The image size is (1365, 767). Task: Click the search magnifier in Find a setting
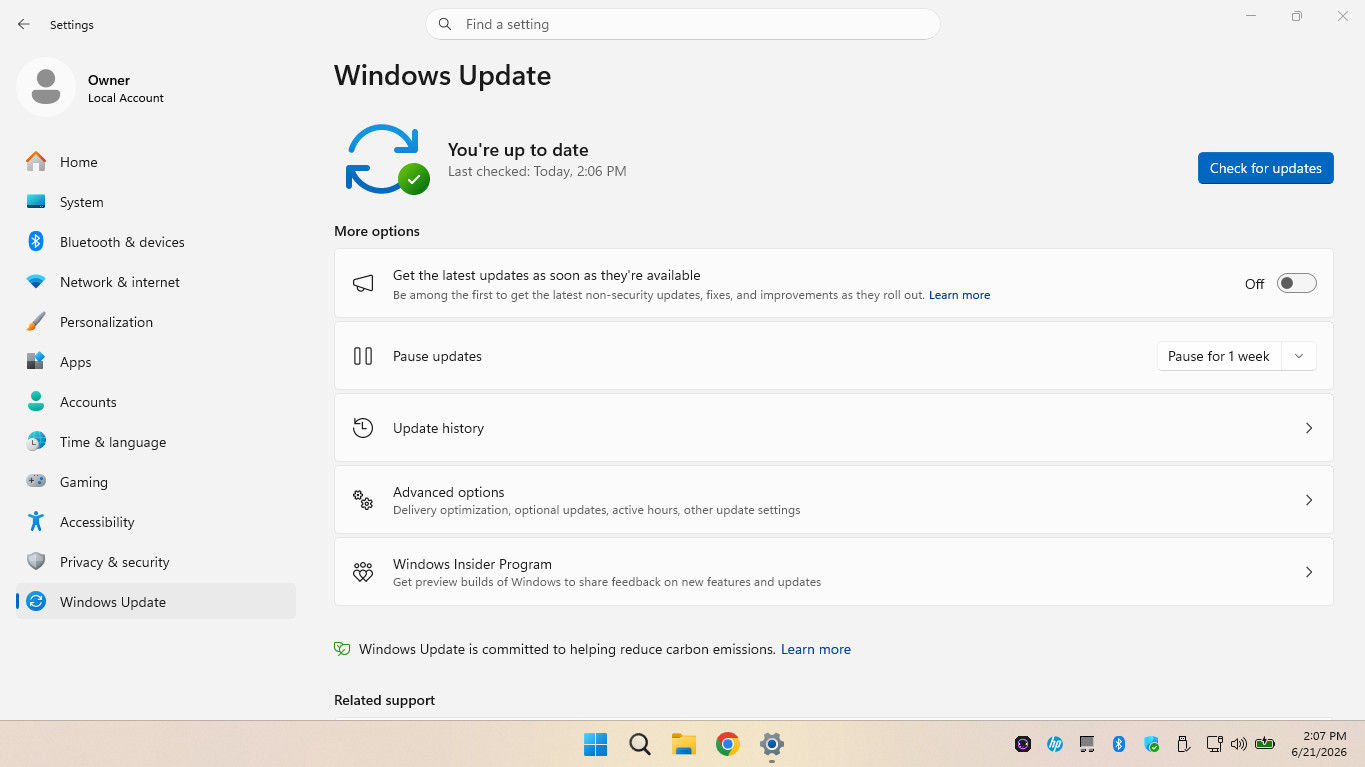445,24
